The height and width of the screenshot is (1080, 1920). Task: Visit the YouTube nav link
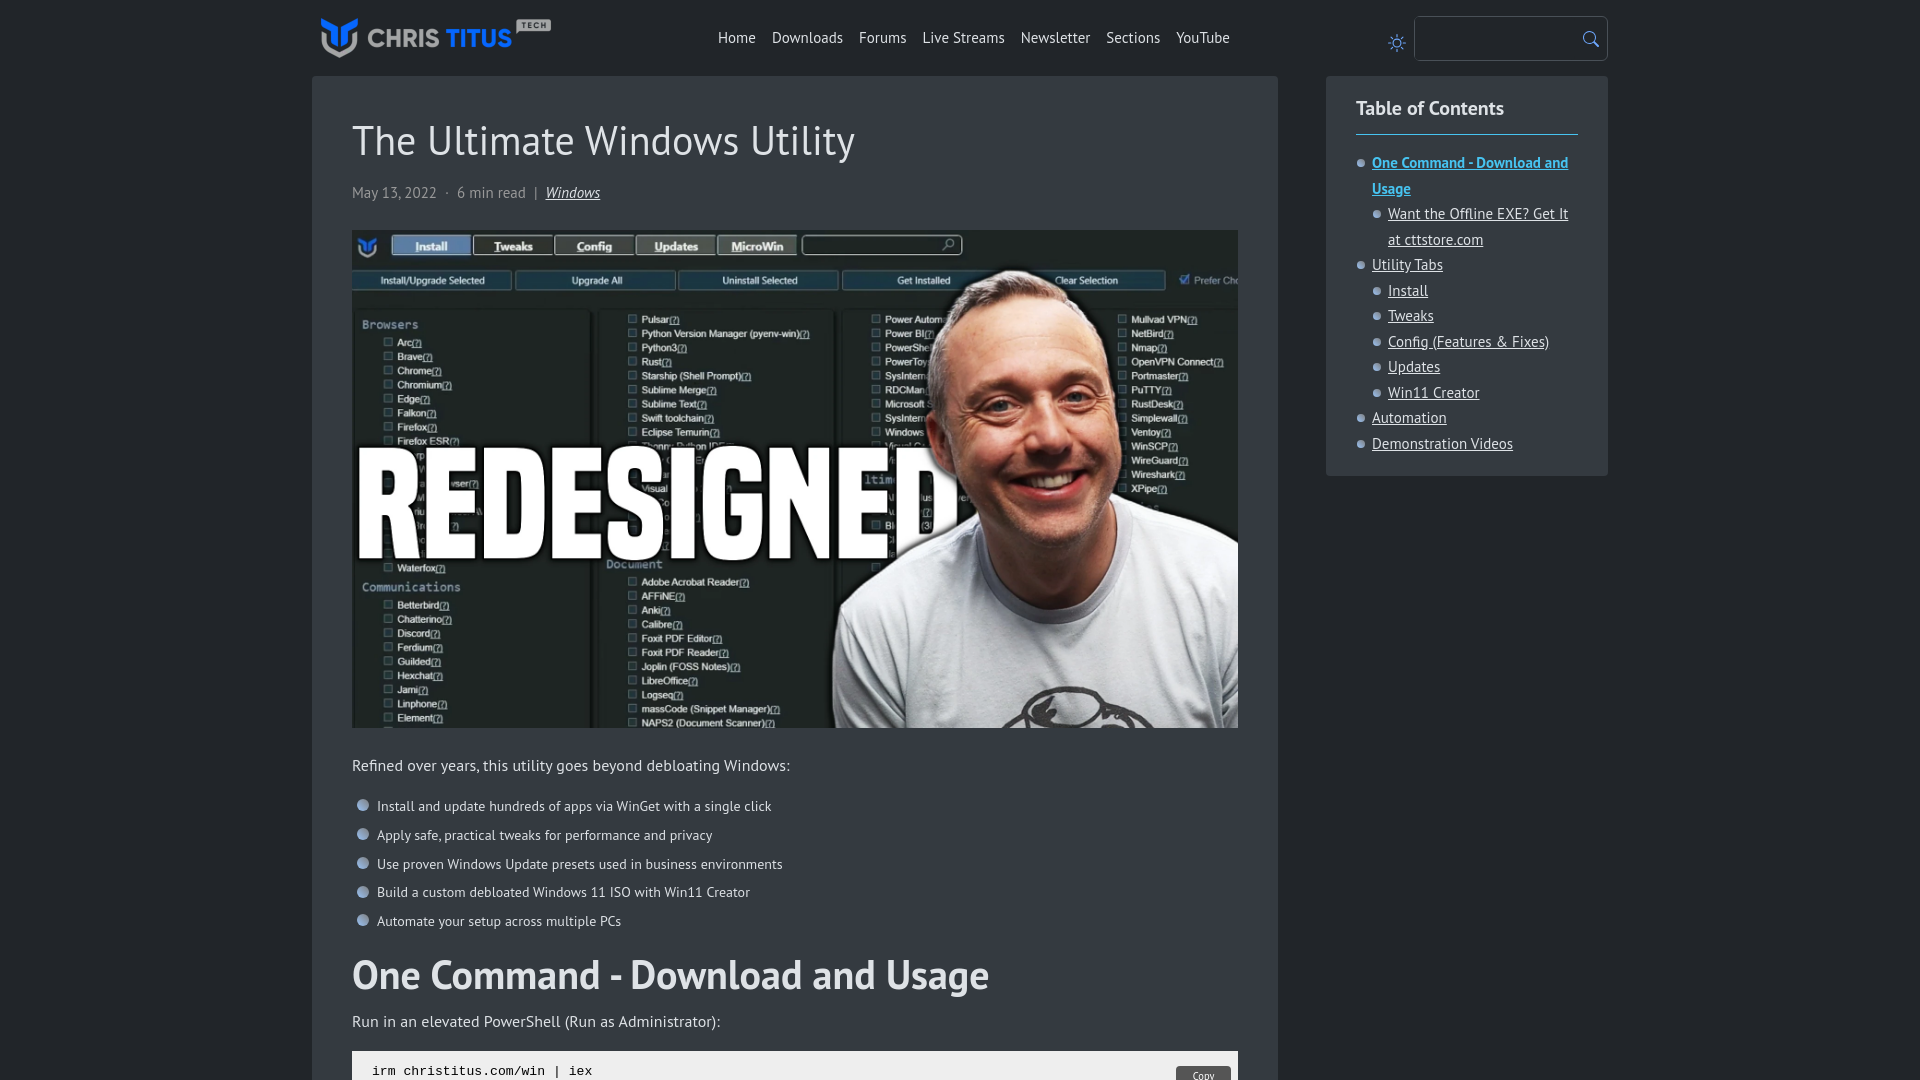point(1203,38)
